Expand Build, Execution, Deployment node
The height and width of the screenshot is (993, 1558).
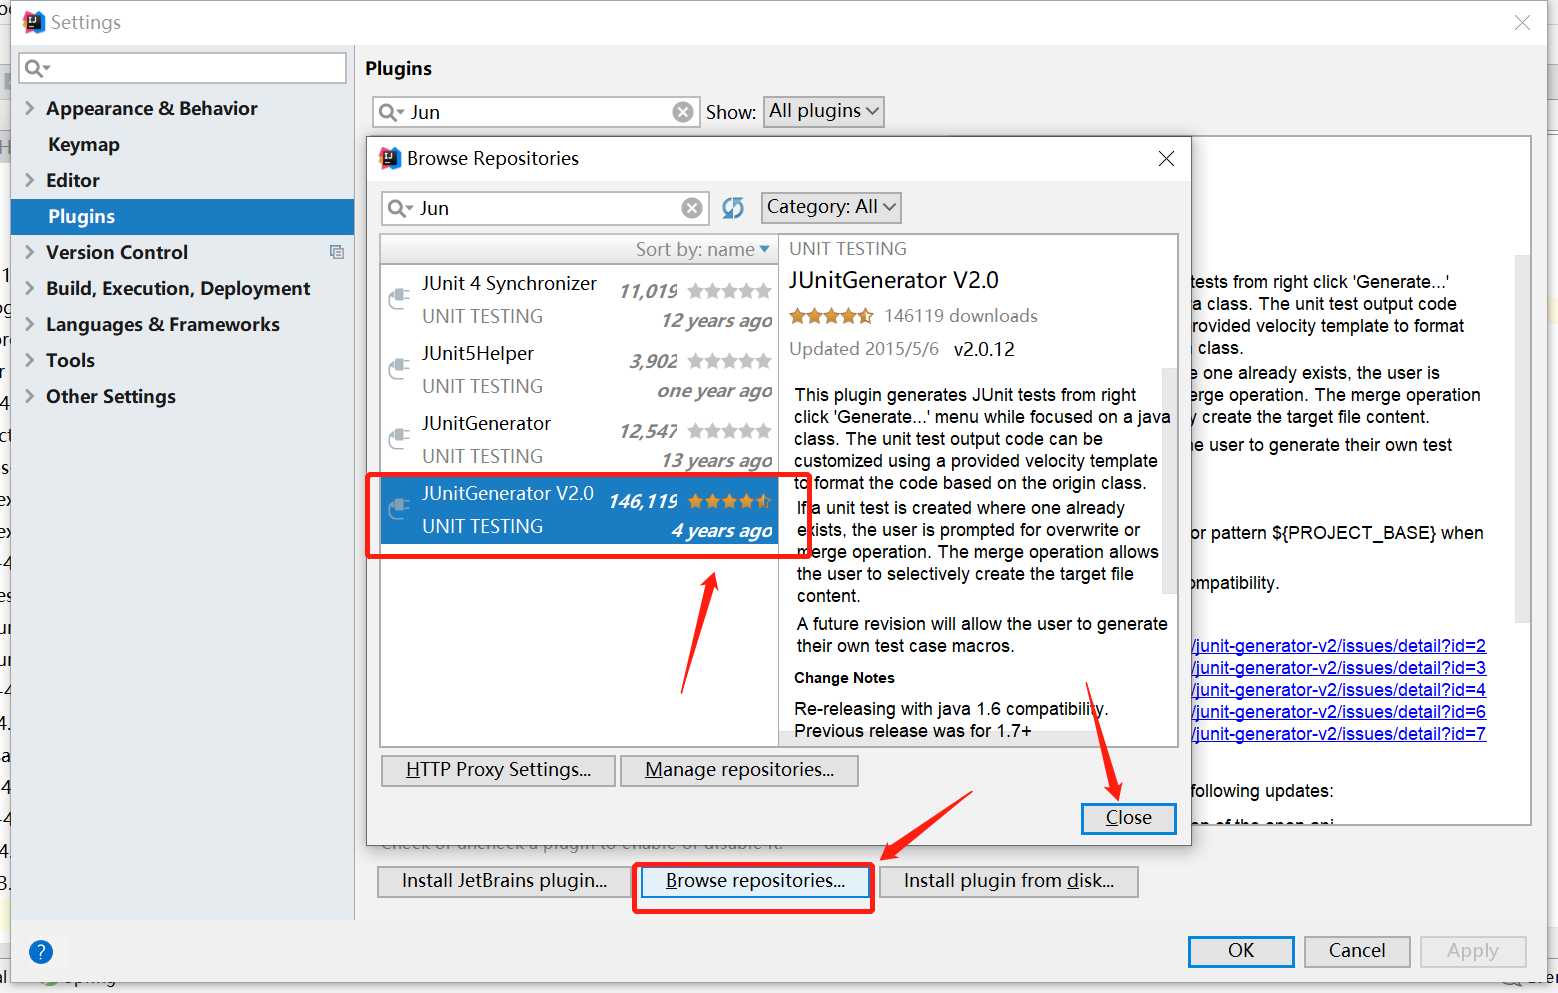(30, 288)
